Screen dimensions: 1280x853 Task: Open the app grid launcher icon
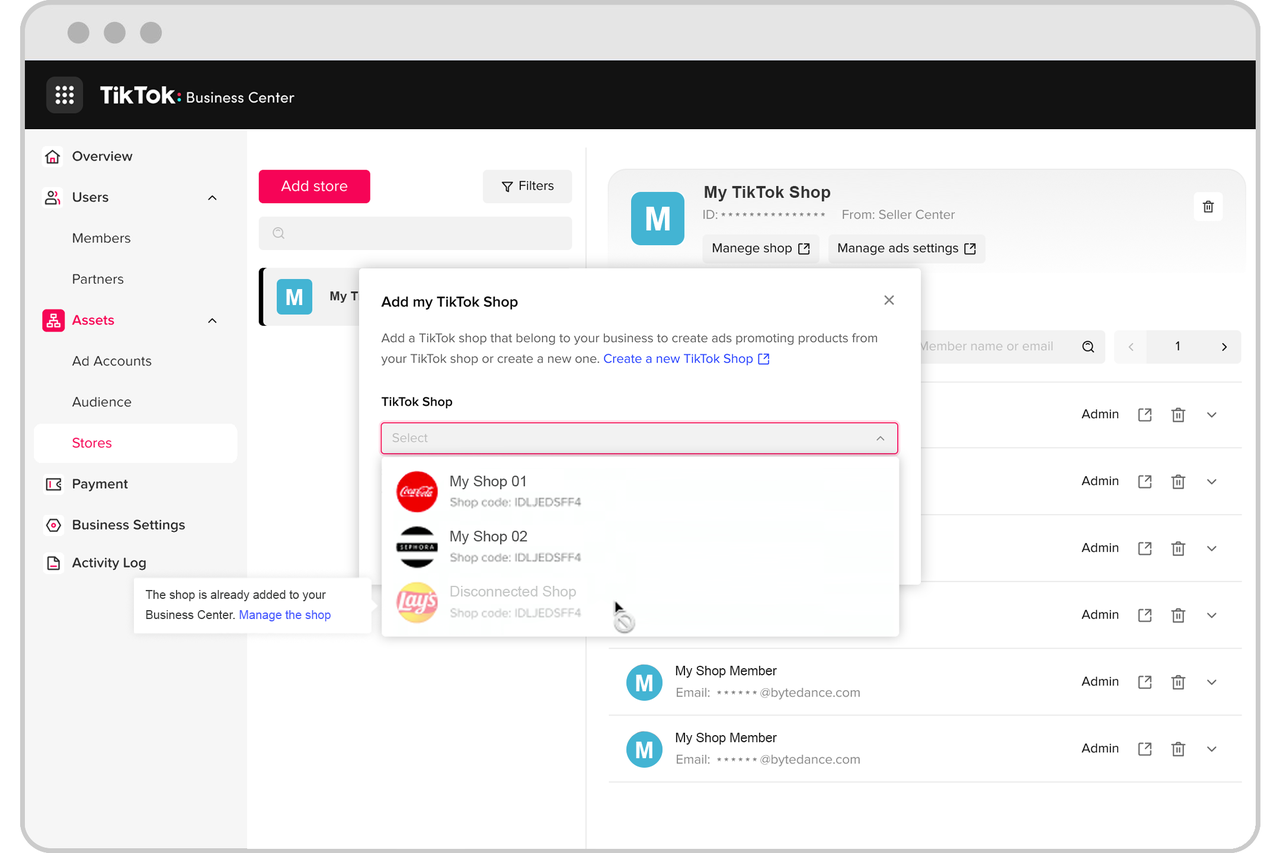tap(65, 95)
